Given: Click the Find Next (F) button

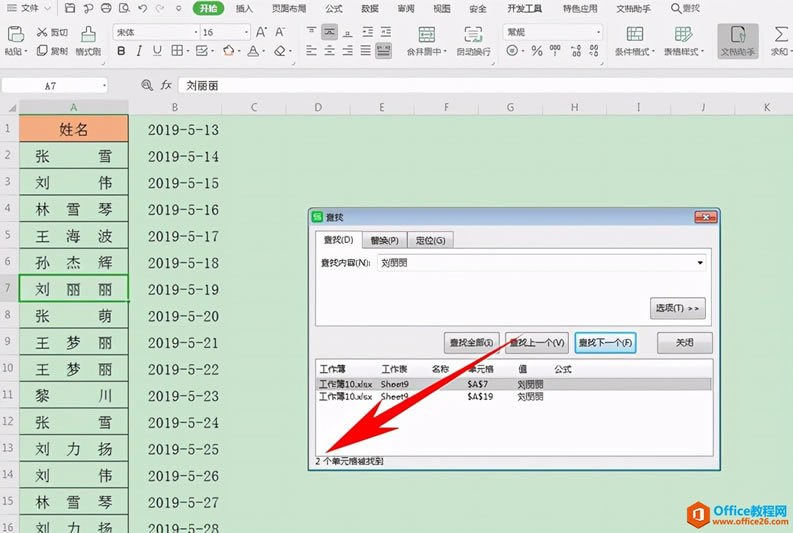Looking at the screenshot, I should (x=605, y=343).
